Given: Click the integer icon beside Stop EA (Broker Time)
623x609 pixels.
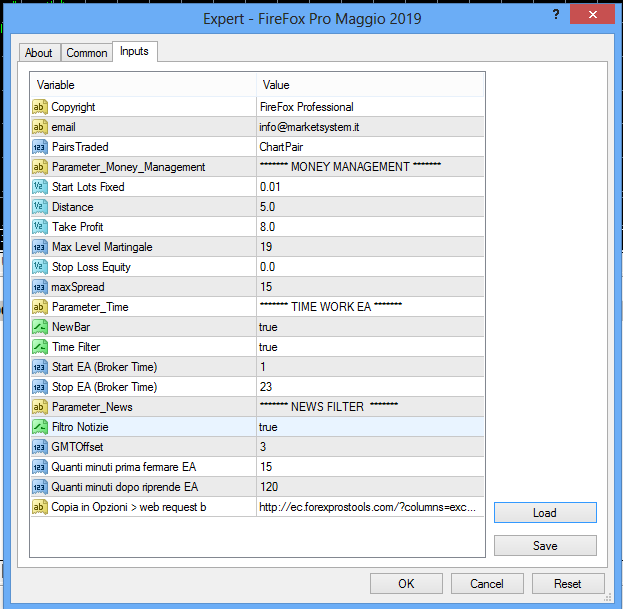Looking at the screenshot, I should tap(40, 387).
